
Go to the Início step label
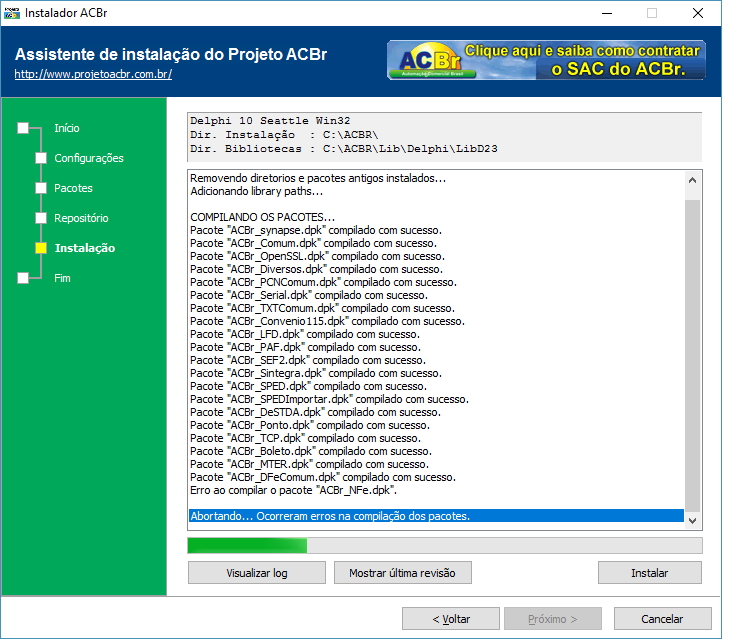point(66,128)
